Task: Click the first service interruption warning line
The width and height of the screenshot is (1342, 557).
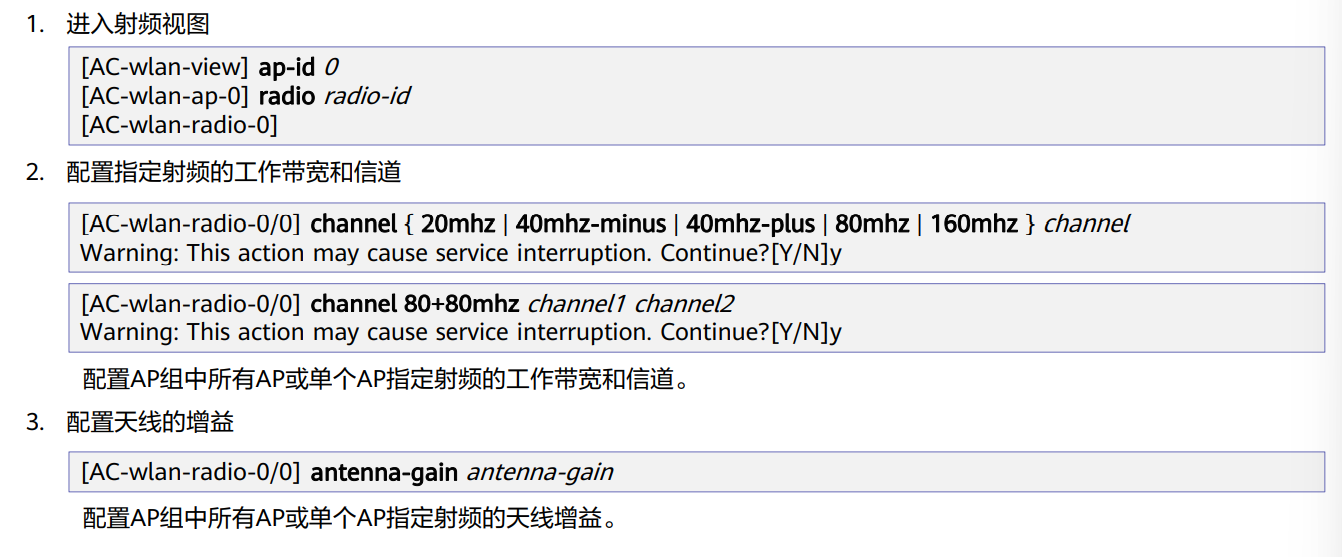Action: (461, 253)
